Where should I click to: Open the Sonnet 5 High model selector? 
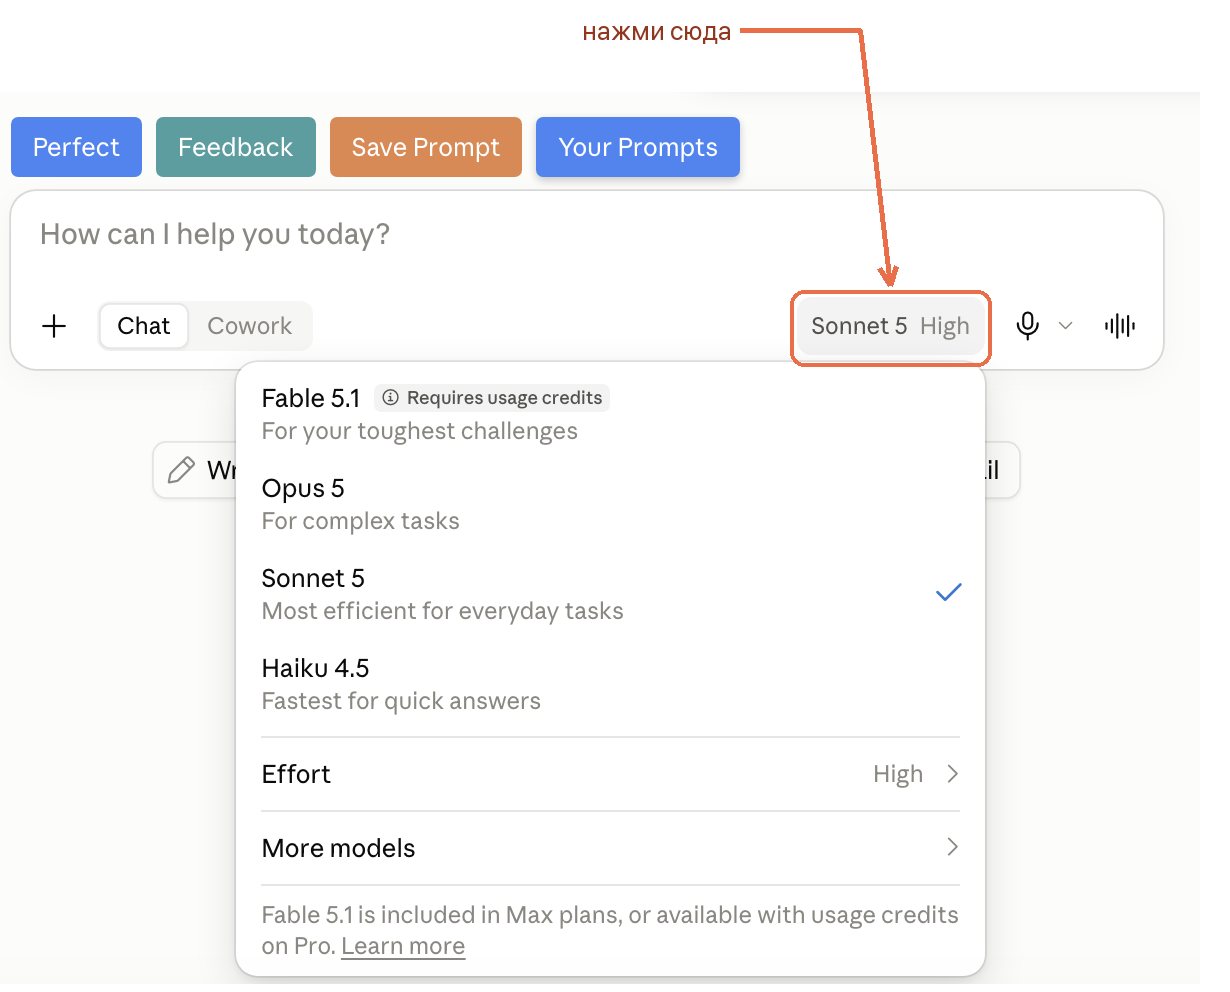(x=890, y=326)
